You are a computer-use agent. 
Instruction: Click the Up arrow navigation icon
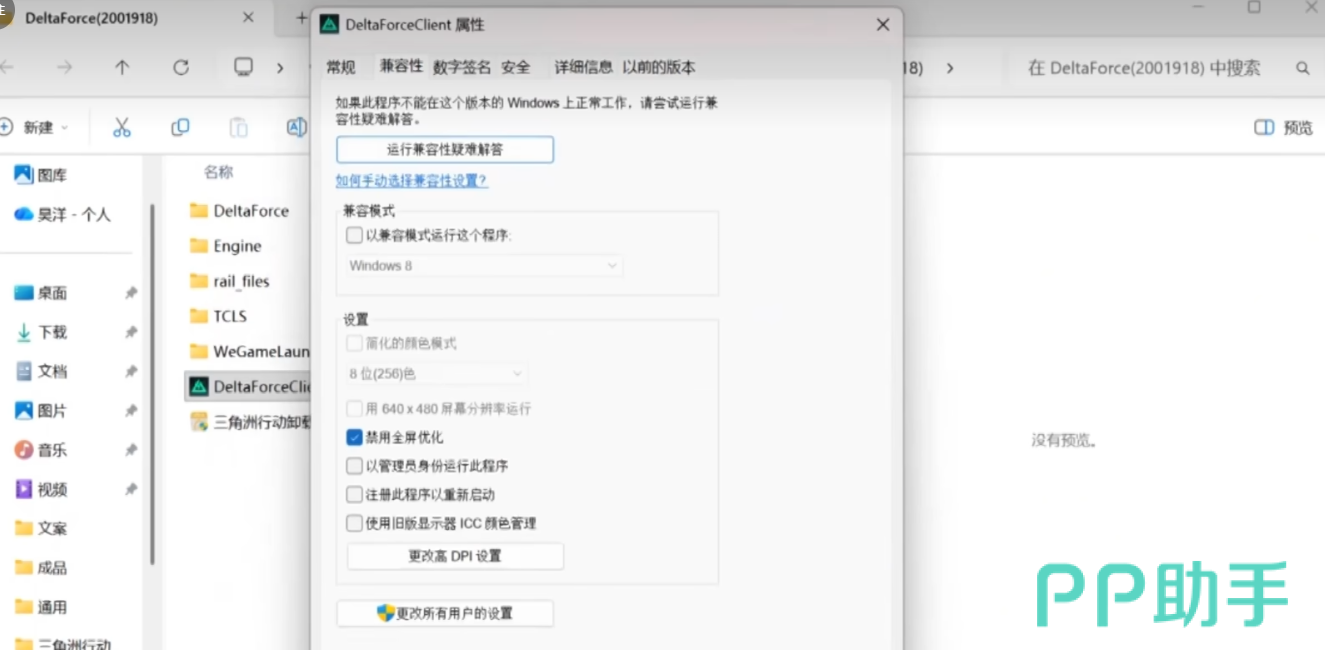(x=122, y=68)
